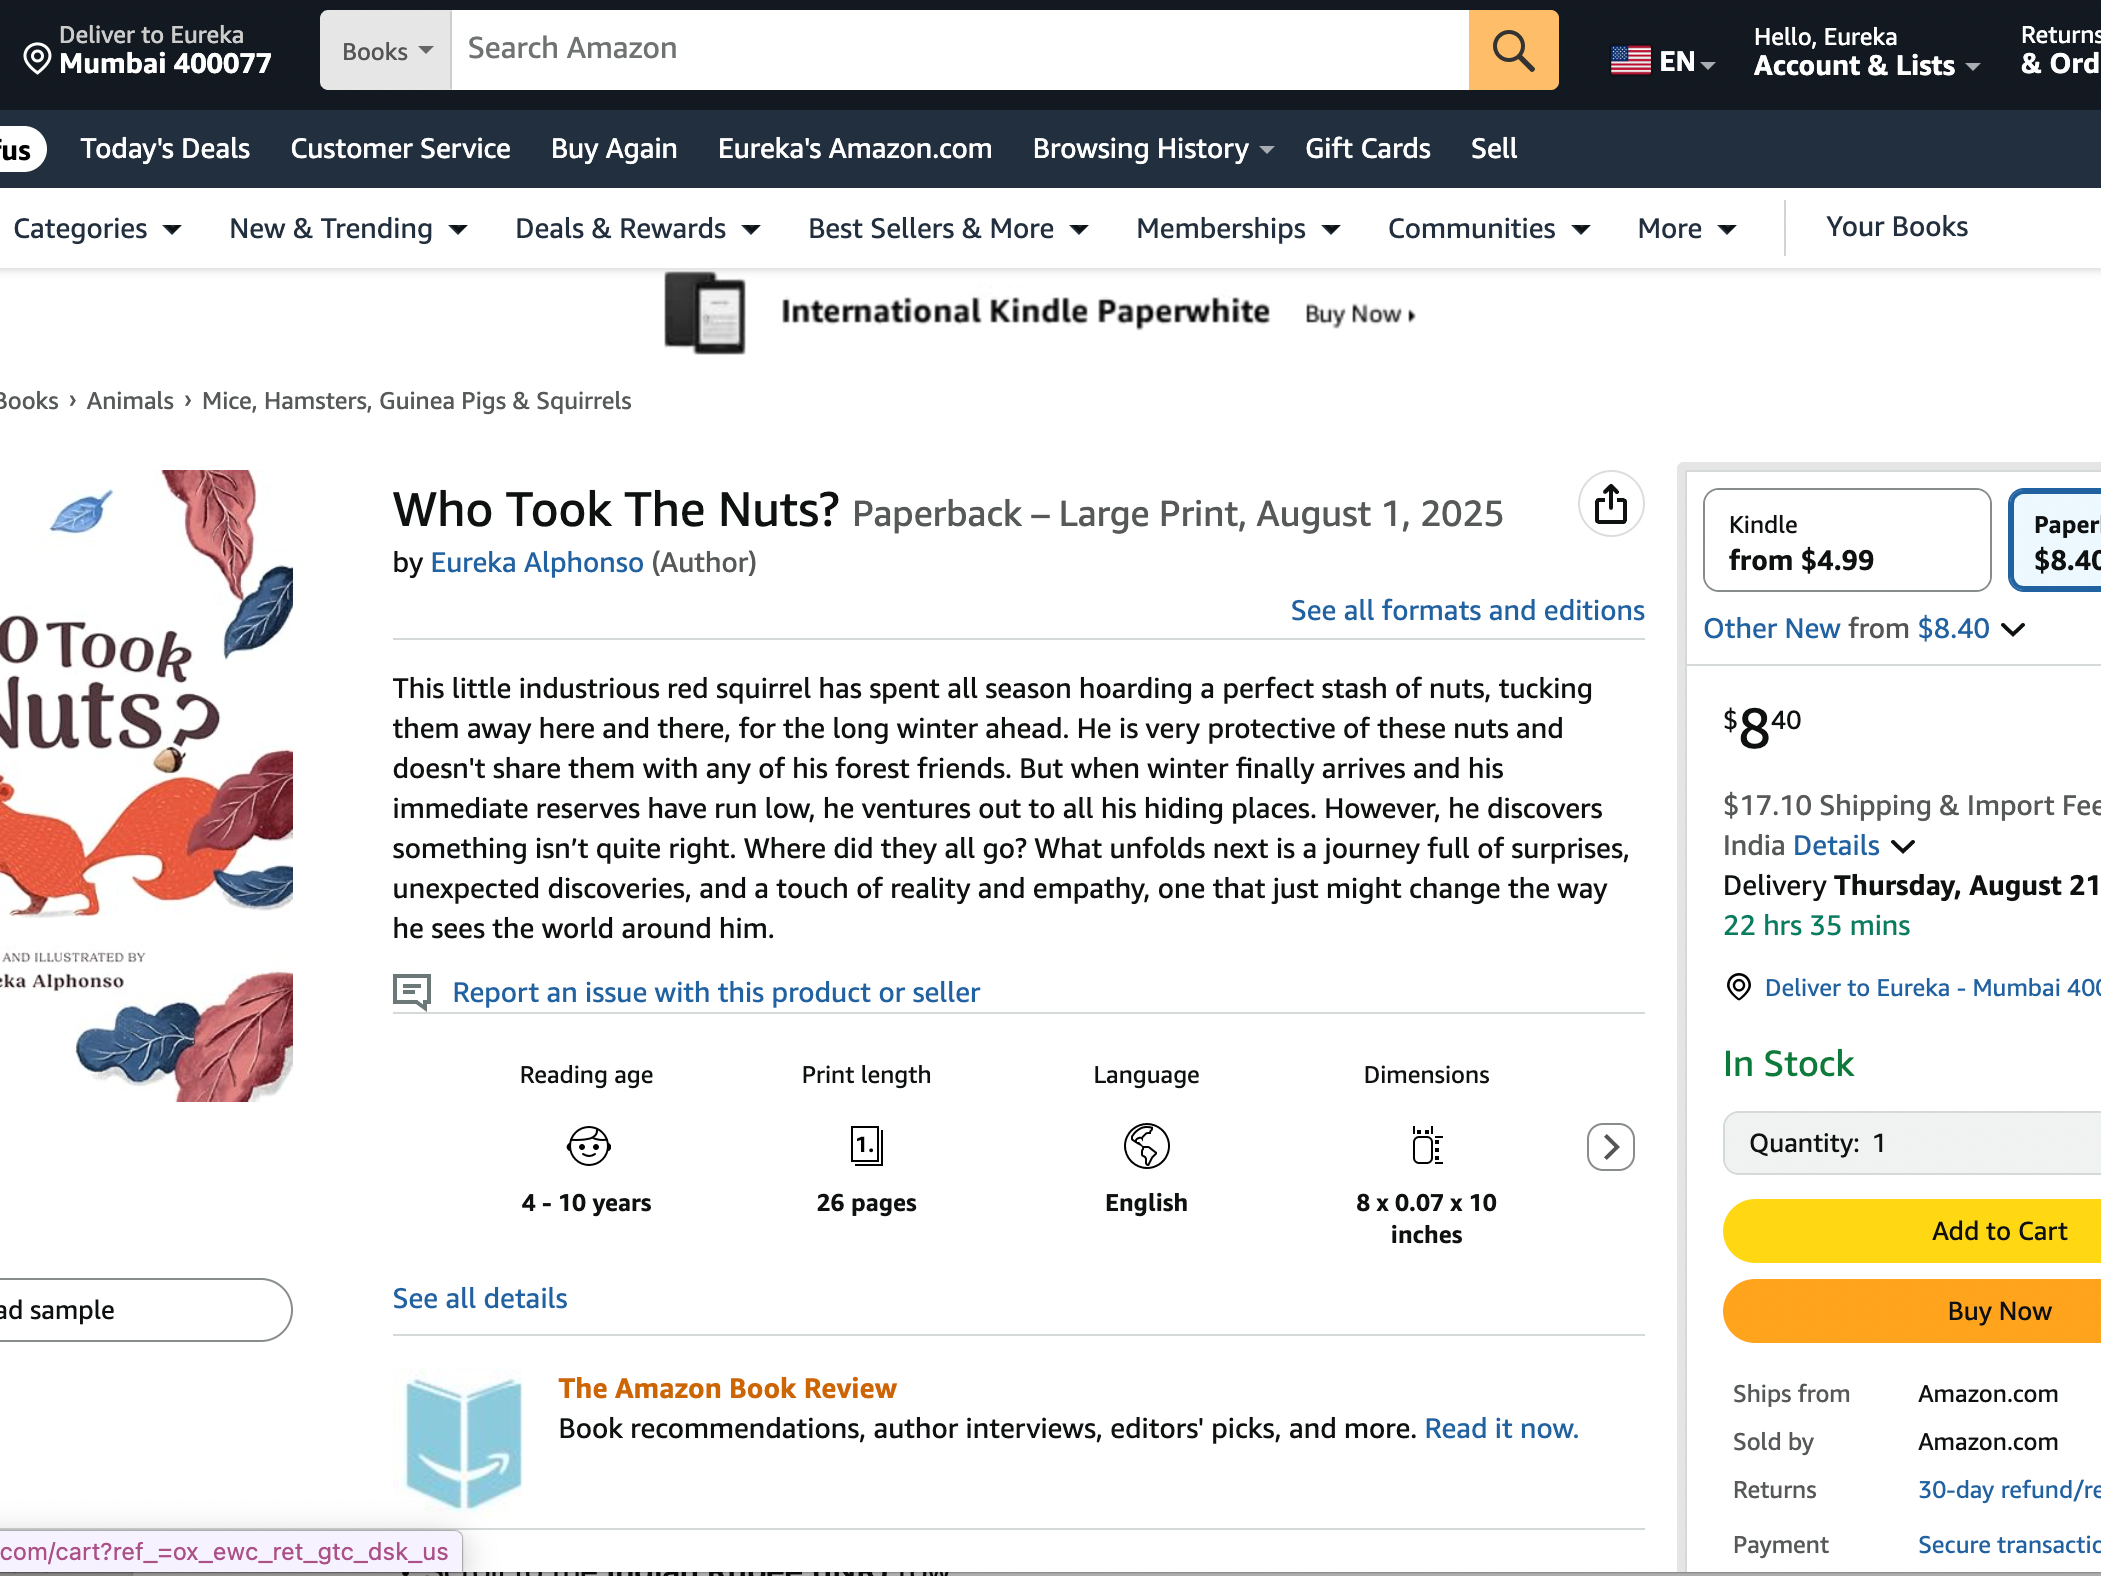Image resolution: width=2101 pixels, height=1576 pixels.
Task: Click the Amazon Book Review book icon
Action: pos(464,1440)
